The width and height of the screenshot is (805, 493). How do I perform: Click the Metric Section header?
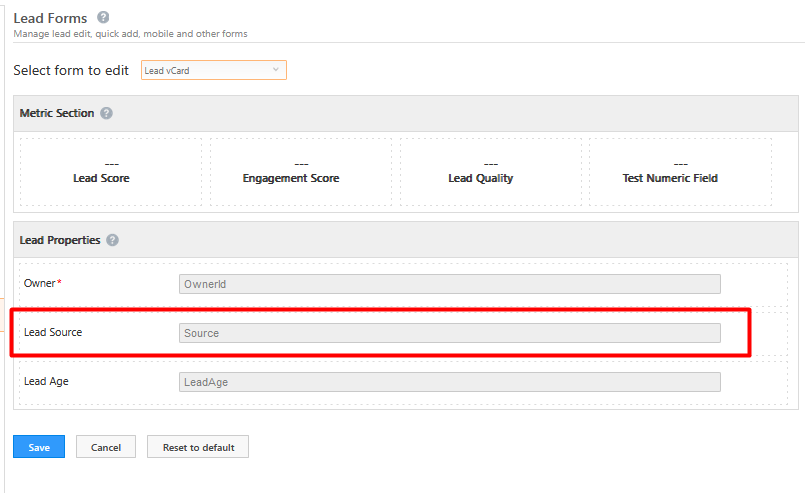[x=57, y=114]
